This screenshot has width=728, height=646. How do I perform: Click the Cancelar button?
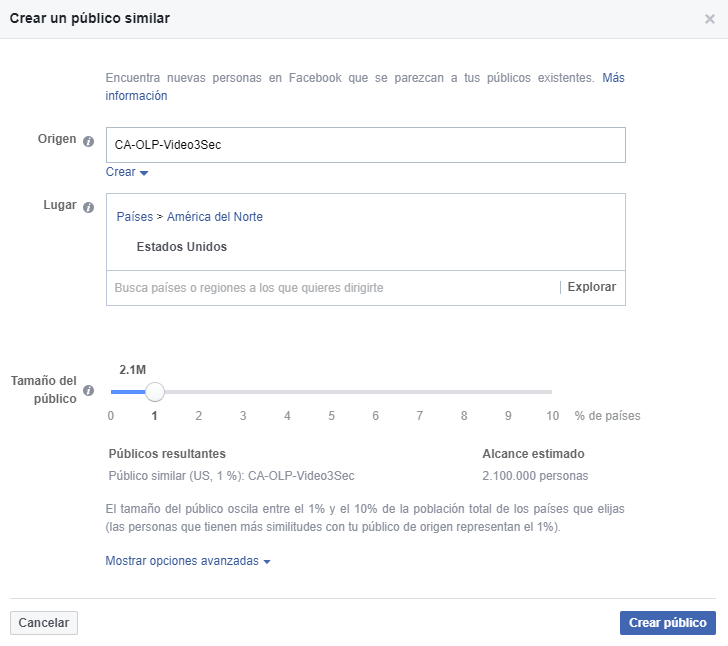(x=44, y=623)
